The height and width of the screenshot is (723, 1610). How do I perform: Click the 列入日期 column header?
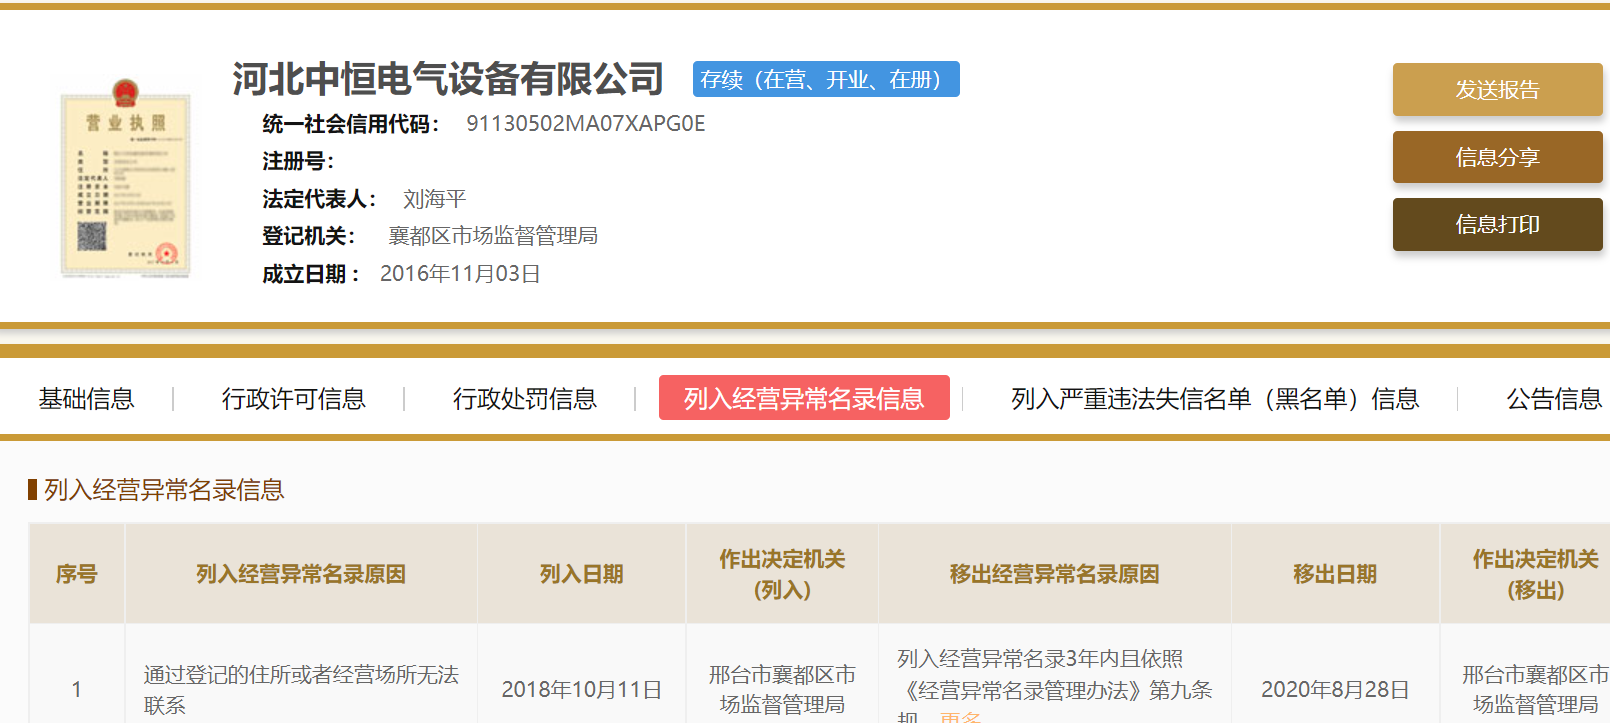582,574
